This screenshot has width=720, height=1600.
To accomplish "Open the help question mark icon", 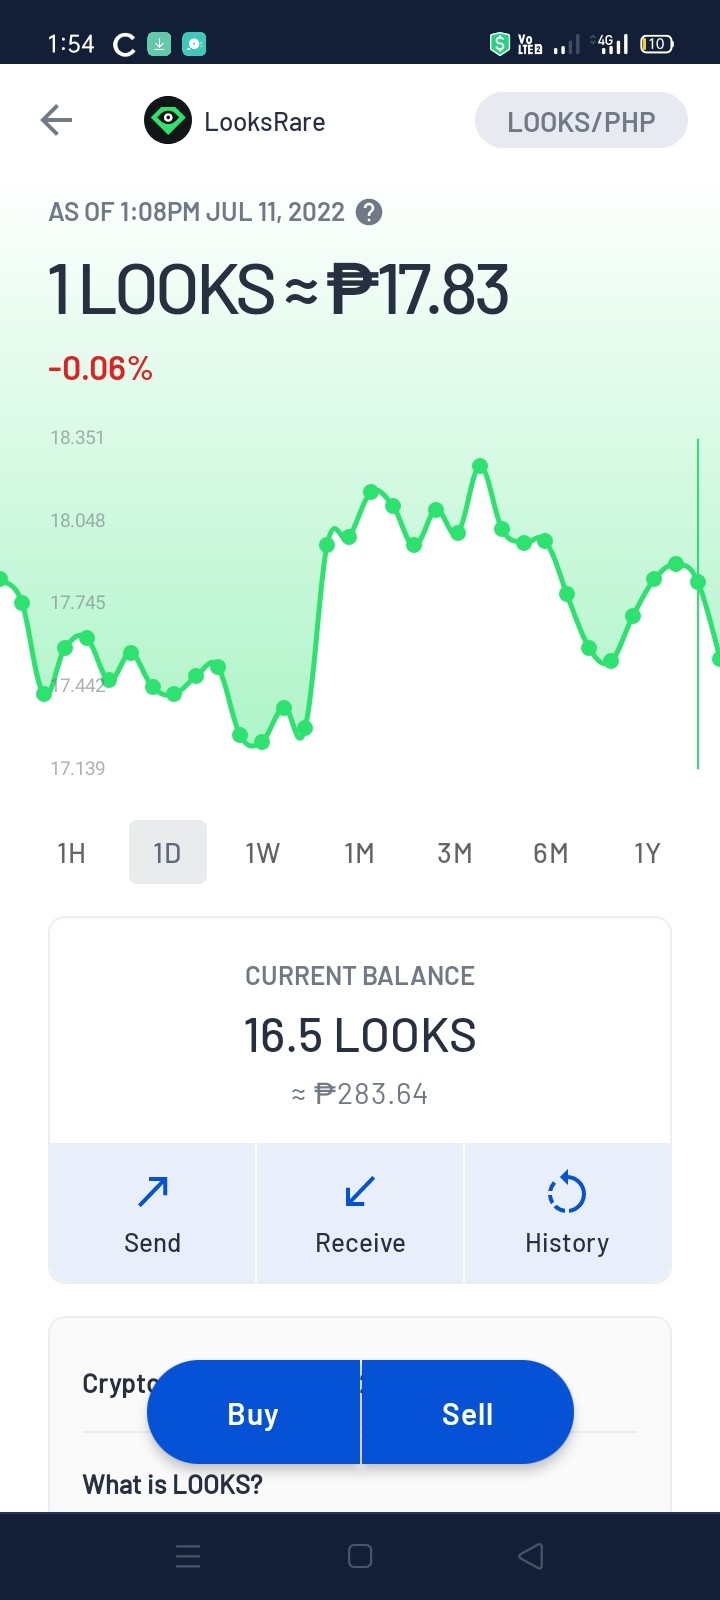I will [x=369, y=212].
